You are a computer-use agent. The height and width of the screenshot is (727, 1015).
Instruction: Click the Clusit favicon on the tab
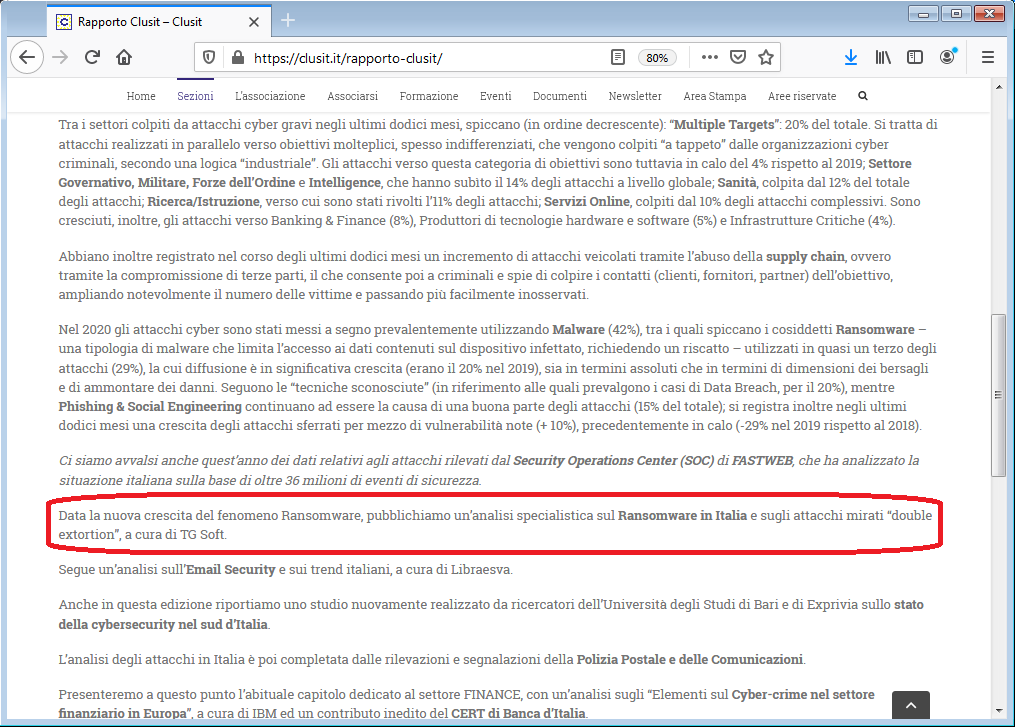(x=63, y=22)
